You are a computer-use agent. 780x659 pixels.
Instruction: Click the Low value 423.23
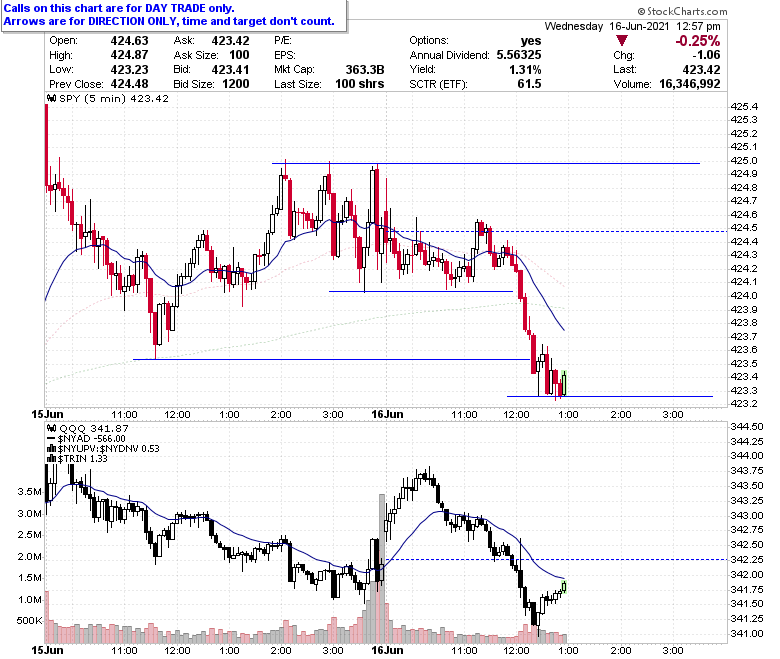(x=129, y=70)
